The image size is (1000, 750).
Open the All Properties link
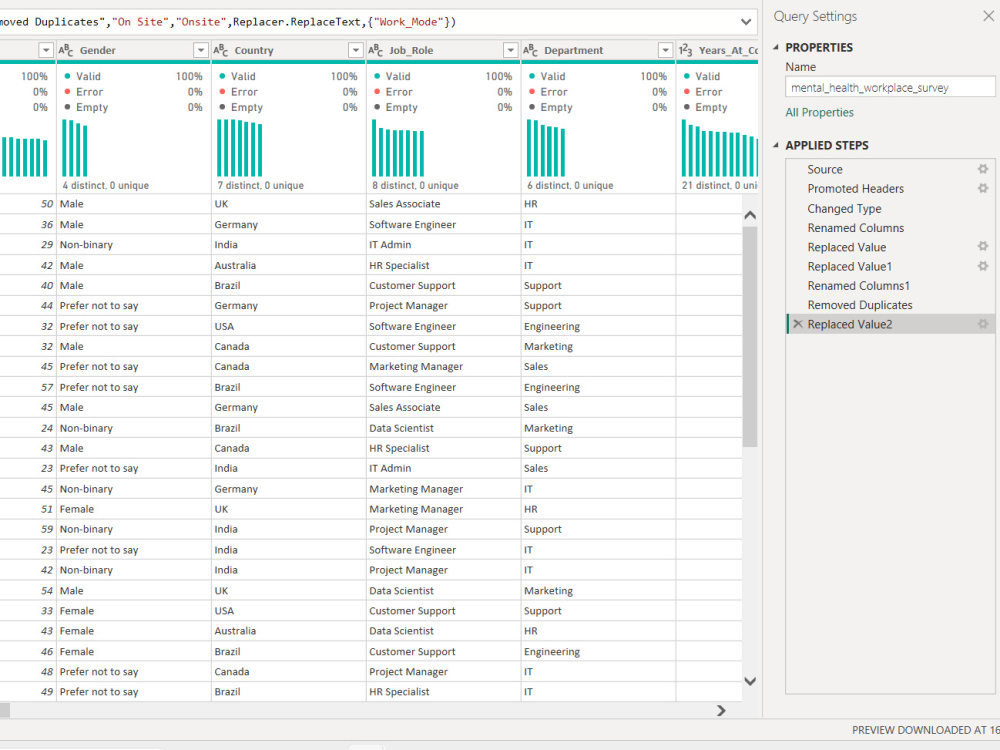tap(819, 112)
